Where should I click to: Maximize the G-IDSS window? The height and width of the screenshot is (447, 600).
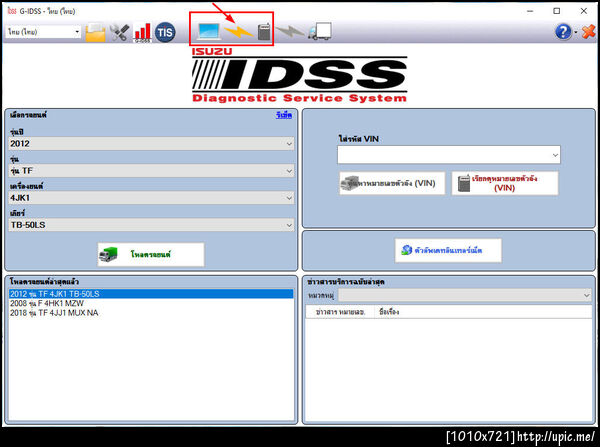(557, 11)
